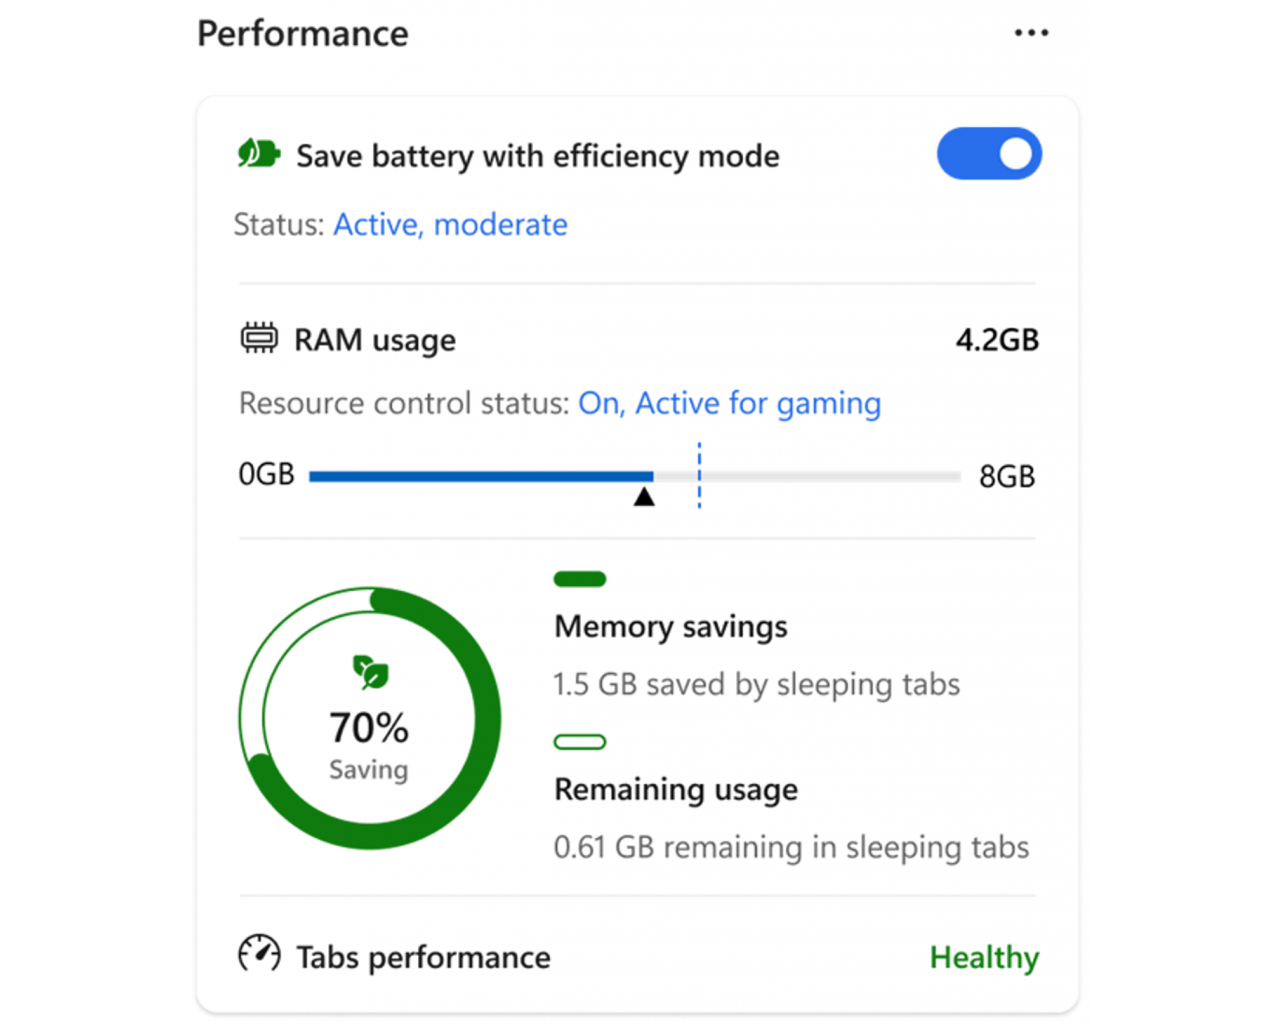Open the more options ellipsis menu
Image resolution: width=1280 pixels, height=1024 pixels.
[x=1030, y=32]
